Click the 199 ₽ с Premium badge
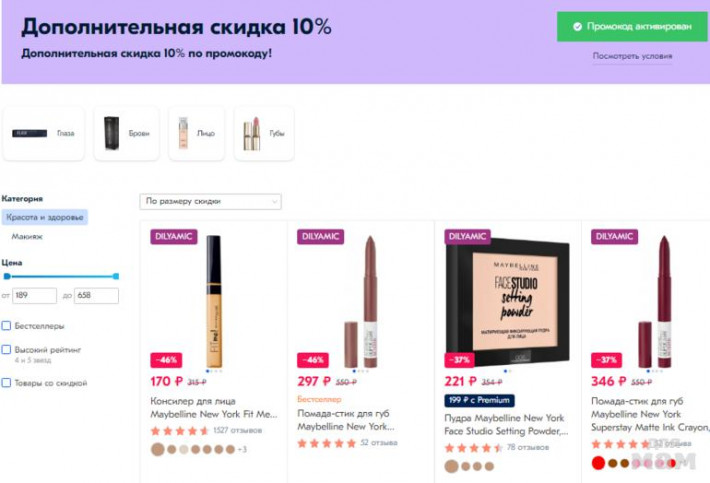The image size is (710, 483). coord(479,400)
